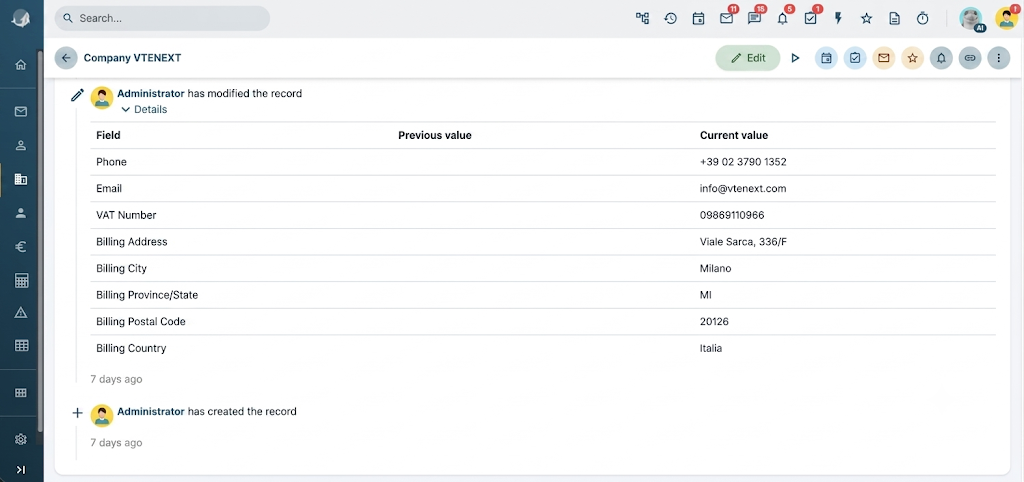
Task: Expand the sidebar with arrow icon
Action: coord(21,470)
